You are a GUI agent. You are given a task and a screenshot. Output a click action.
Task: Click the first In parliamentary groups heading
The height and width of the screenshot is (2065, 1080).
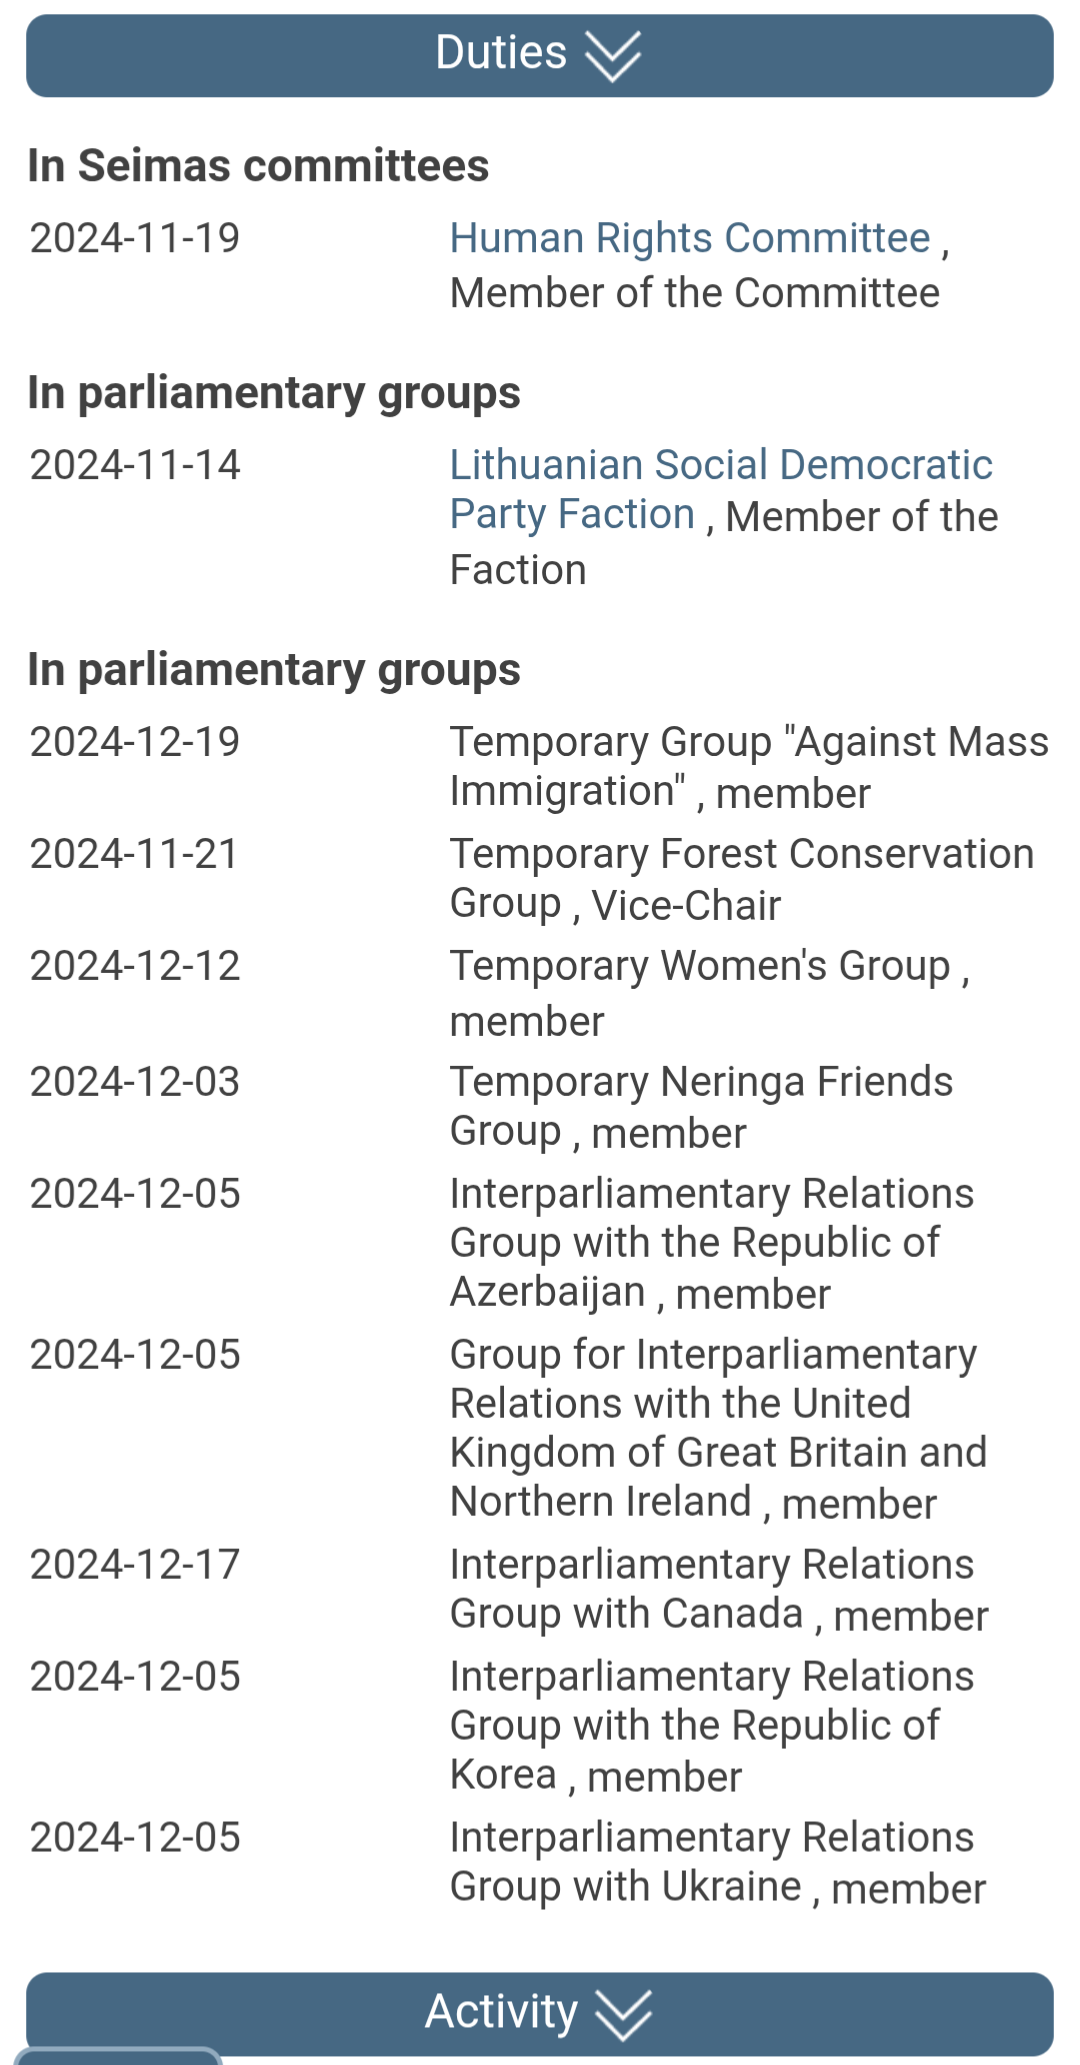pos(274,393)
